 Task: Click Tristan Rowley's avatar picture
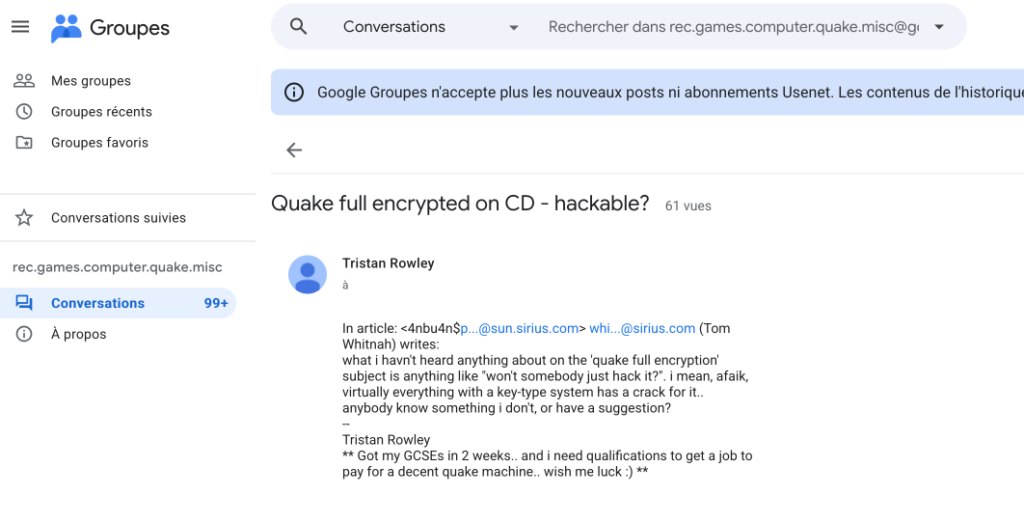tap(308, 274)
